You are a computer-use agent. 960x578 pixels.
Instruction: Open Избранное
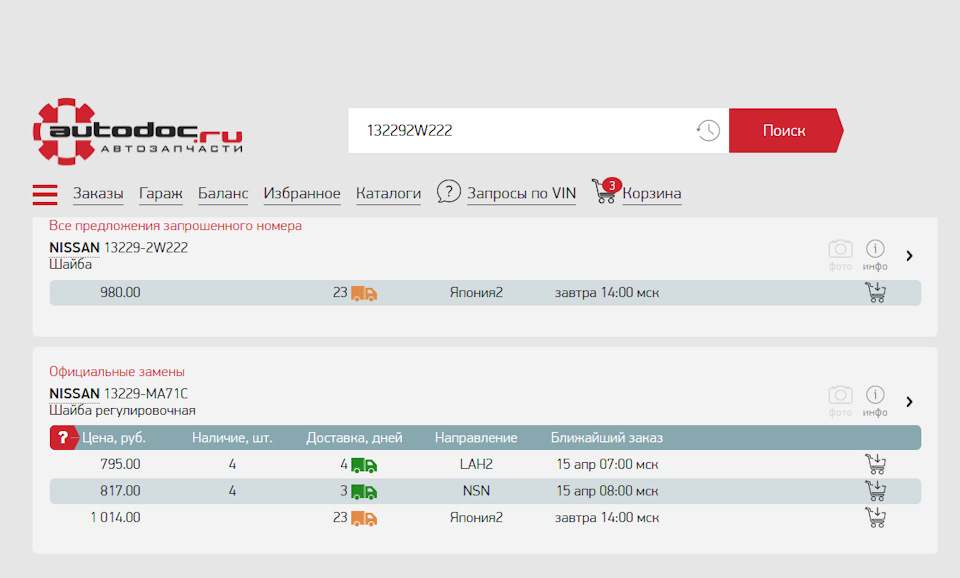pos(302,193)
